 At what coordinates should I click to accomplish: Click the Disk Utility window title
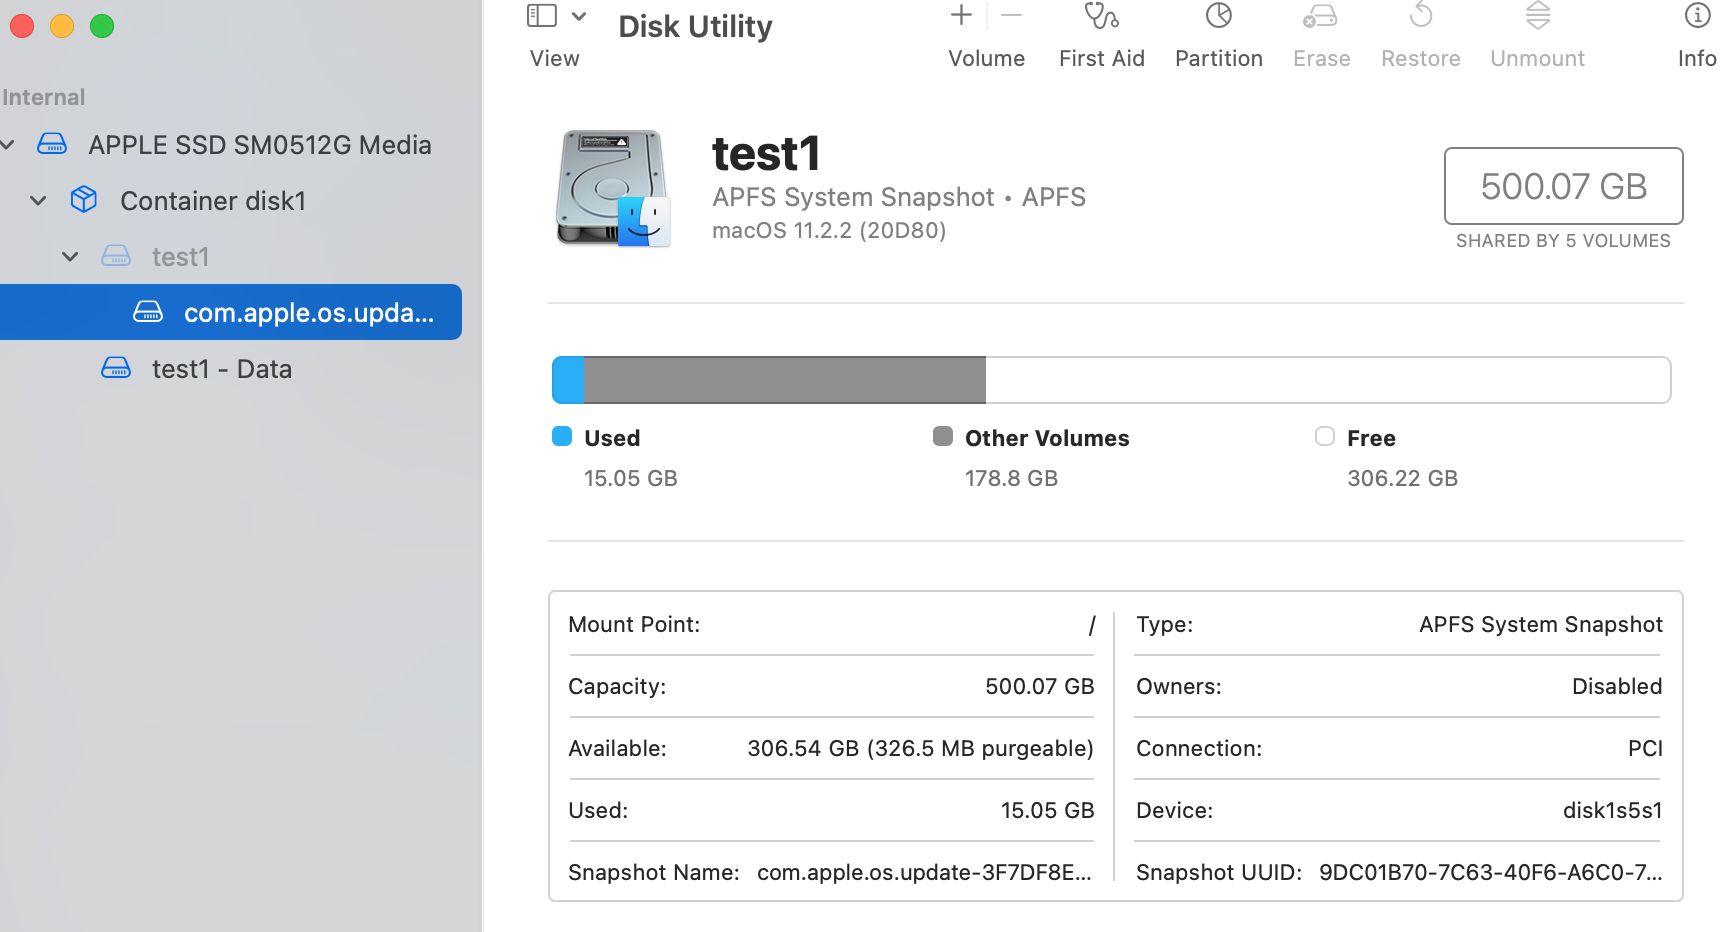(696, 27)
